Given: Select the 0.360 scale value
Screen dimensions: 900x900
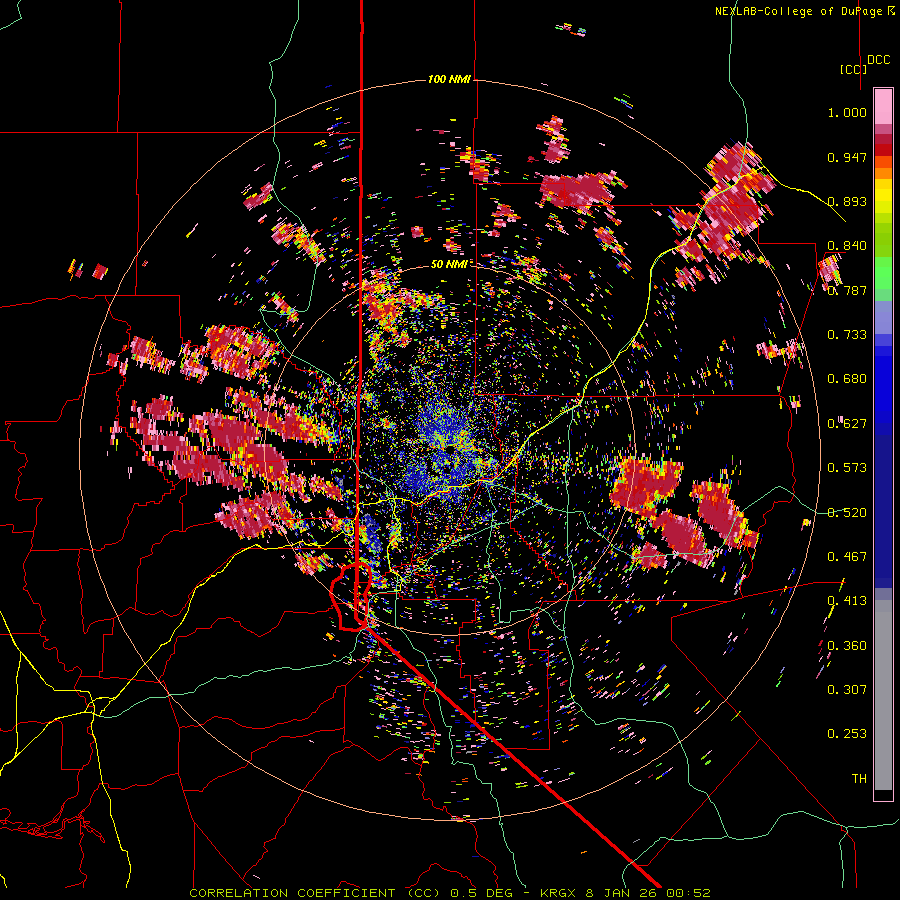Looking at the screenshot, I should coord(847,645).
